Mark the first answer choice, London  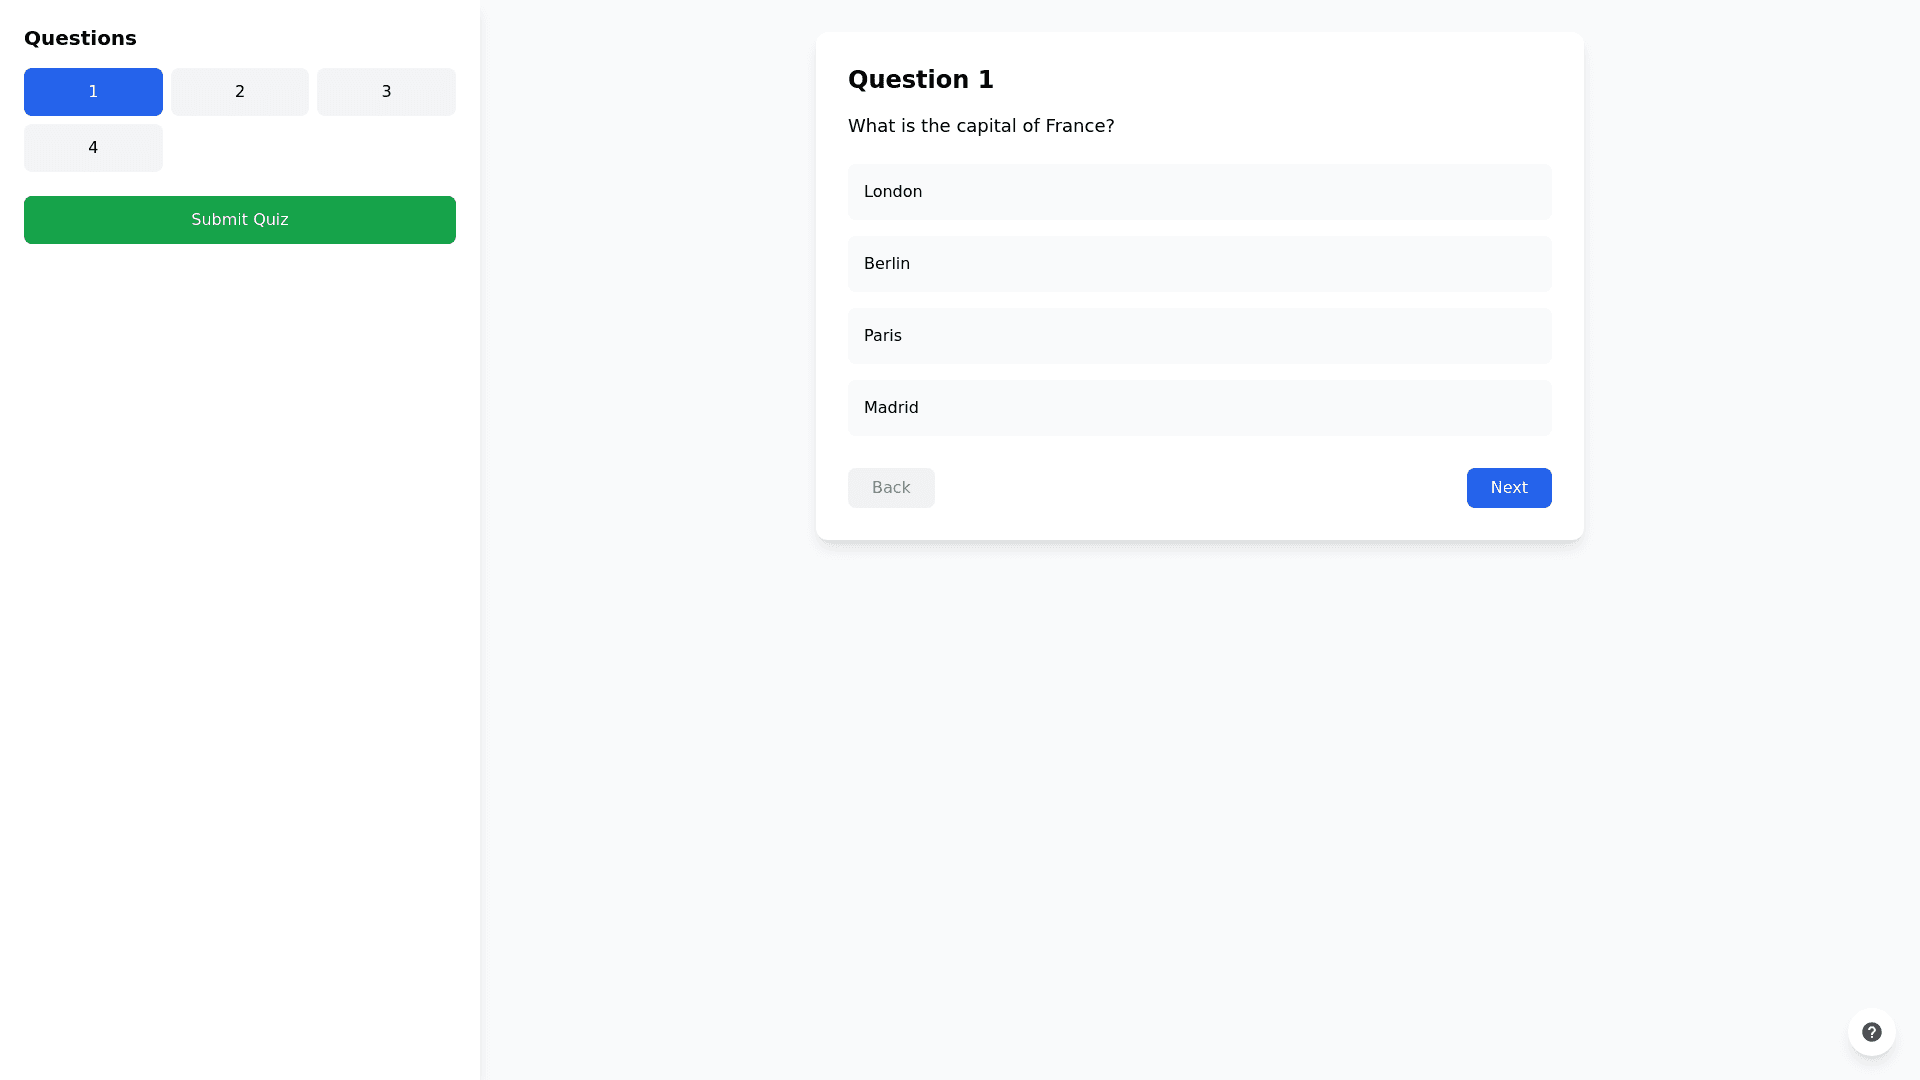(x=1199, y=192)
